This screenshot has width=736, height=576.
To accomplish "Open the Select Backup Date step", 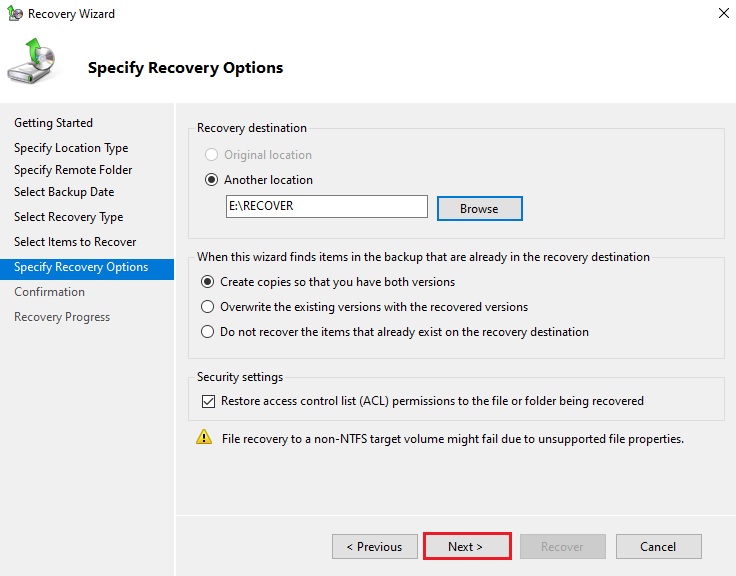I will coord(64,192).
